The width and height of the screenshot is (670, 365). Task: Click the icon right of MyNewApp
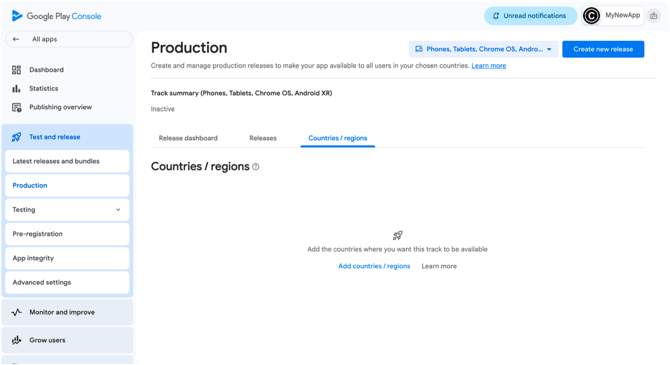(653, 16)
